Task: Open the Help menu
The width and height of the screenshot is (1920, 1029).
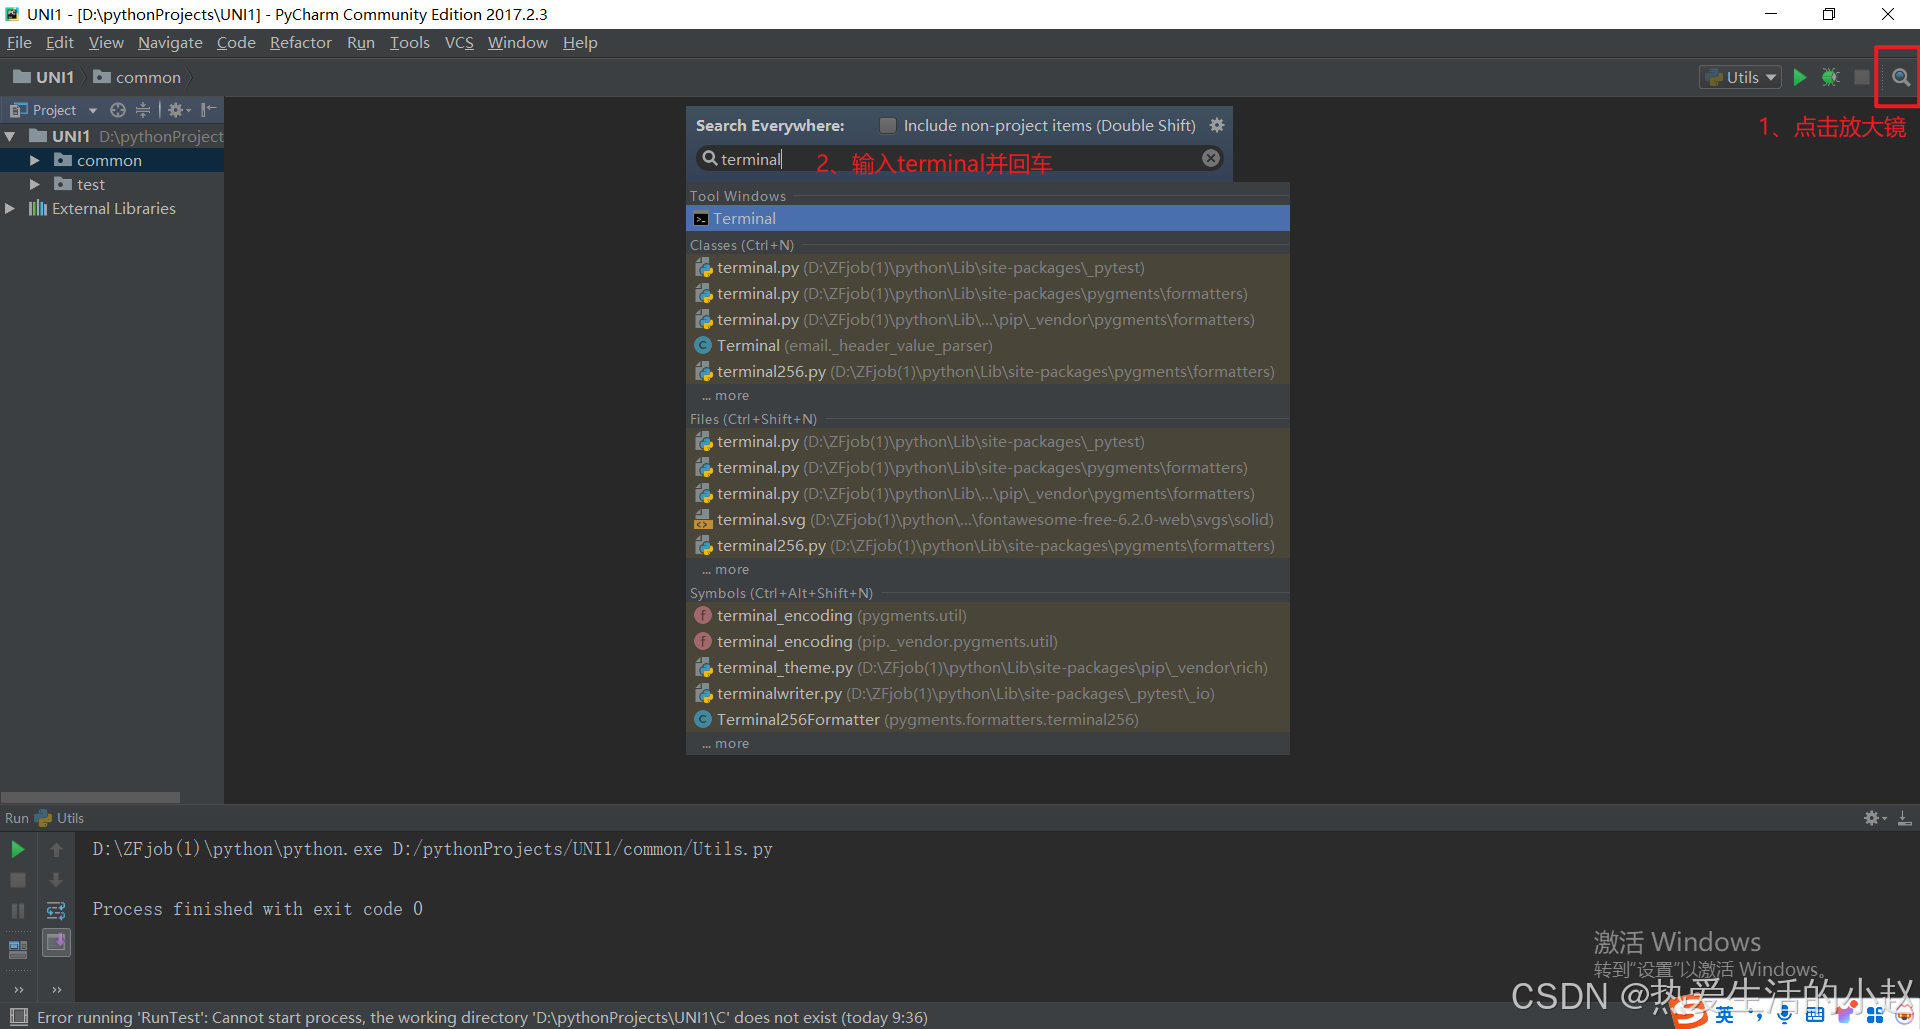Action: pos(580,42)
